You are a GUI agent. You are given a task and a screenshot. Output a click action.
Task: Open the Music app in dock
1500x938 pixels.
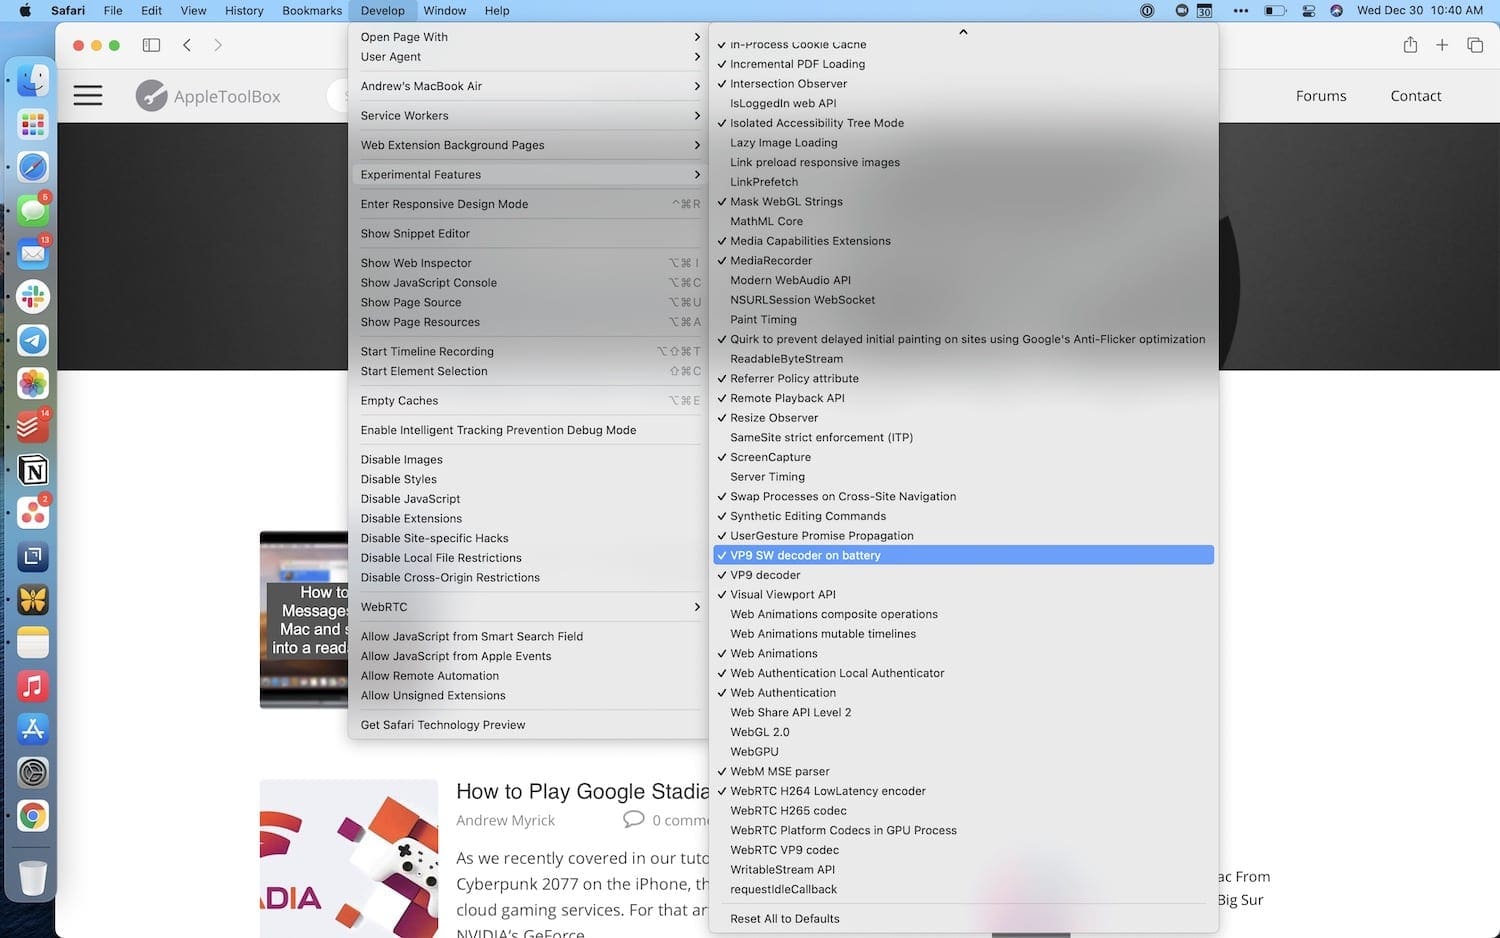(33, 686)
